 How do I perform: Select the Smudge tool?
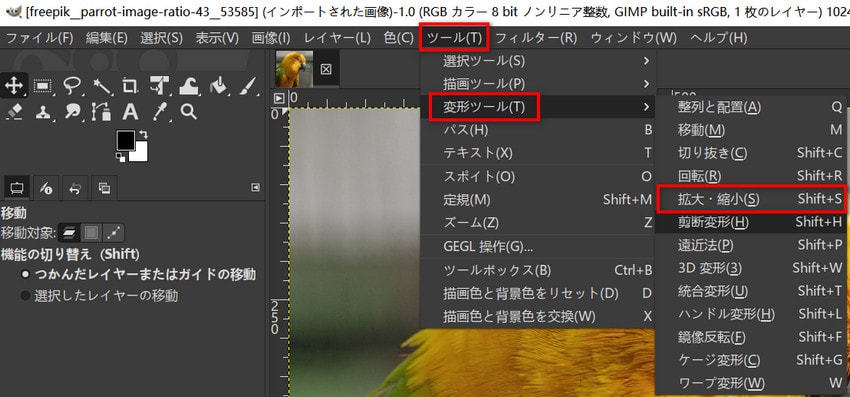point(72,112)
